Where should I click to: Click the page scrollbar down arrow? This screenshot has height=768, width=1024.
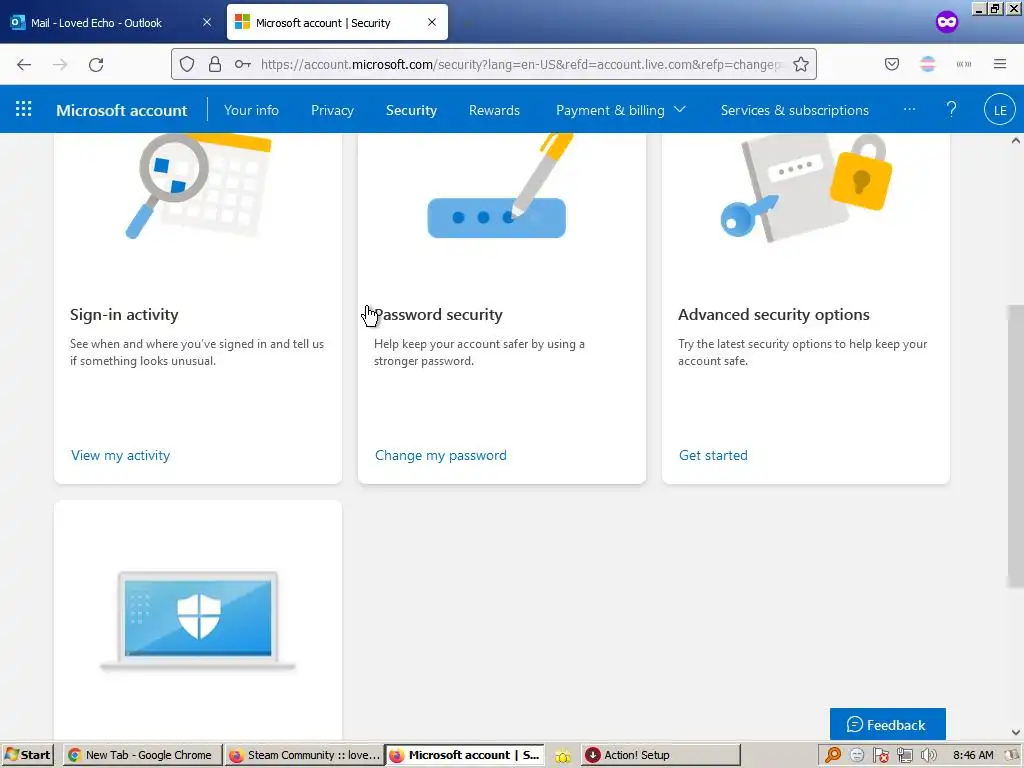[x=1016, y=733]
